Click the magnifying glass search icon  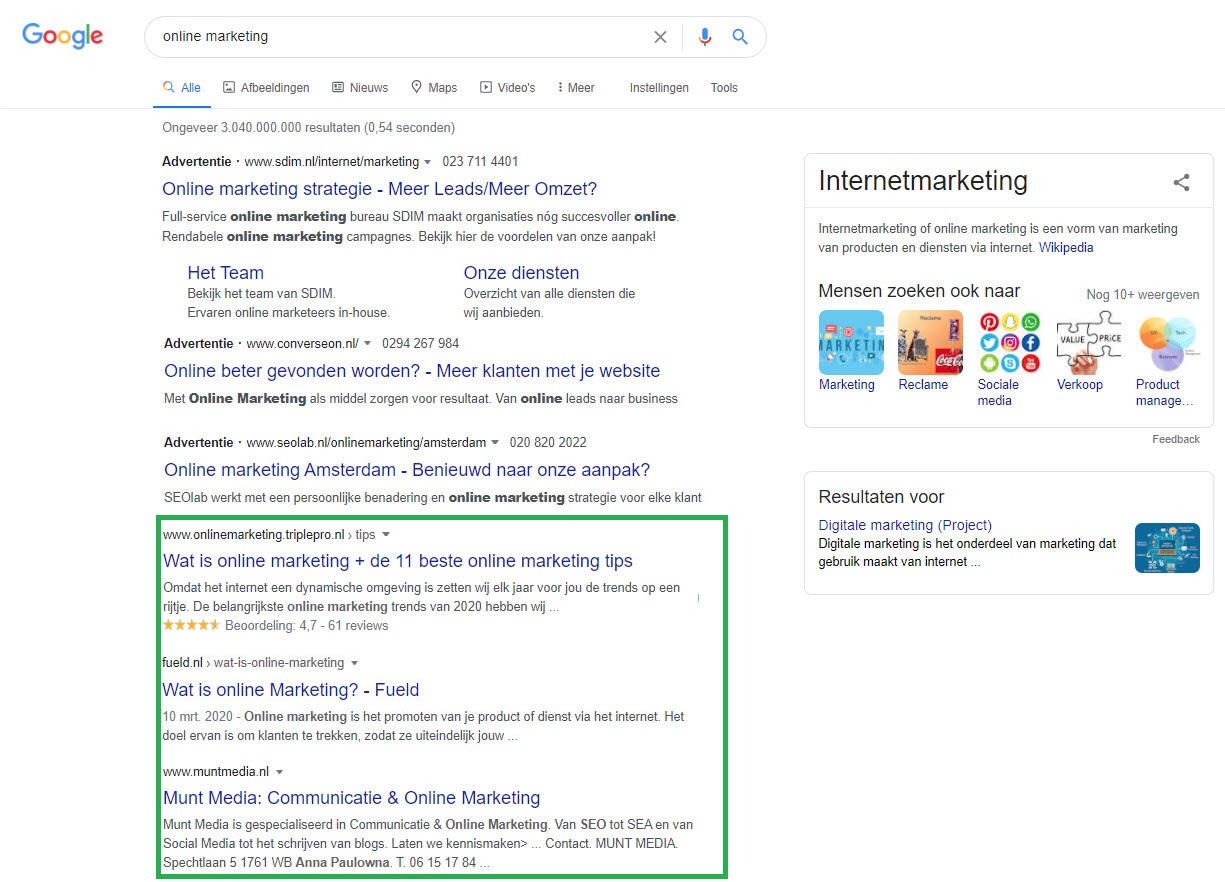coord(740,36)
